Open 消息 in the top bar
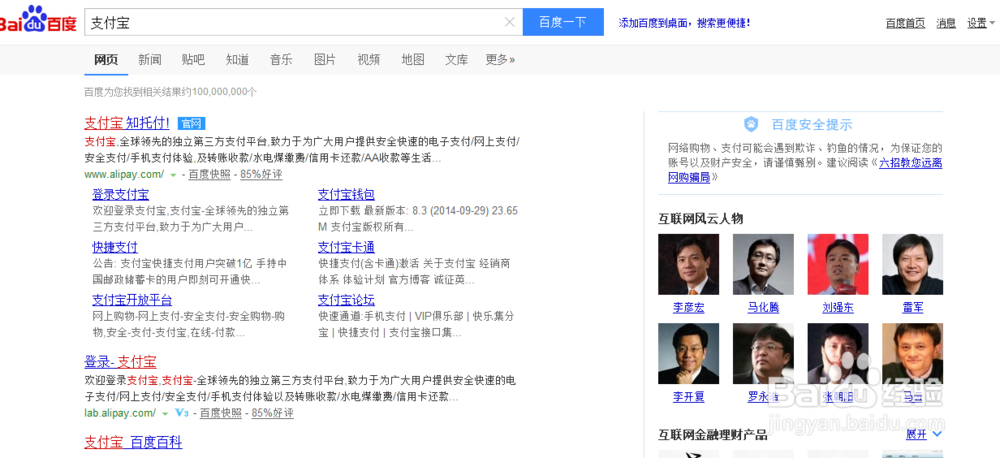Viewport: 1000px width, 458px height. point(946,24)
